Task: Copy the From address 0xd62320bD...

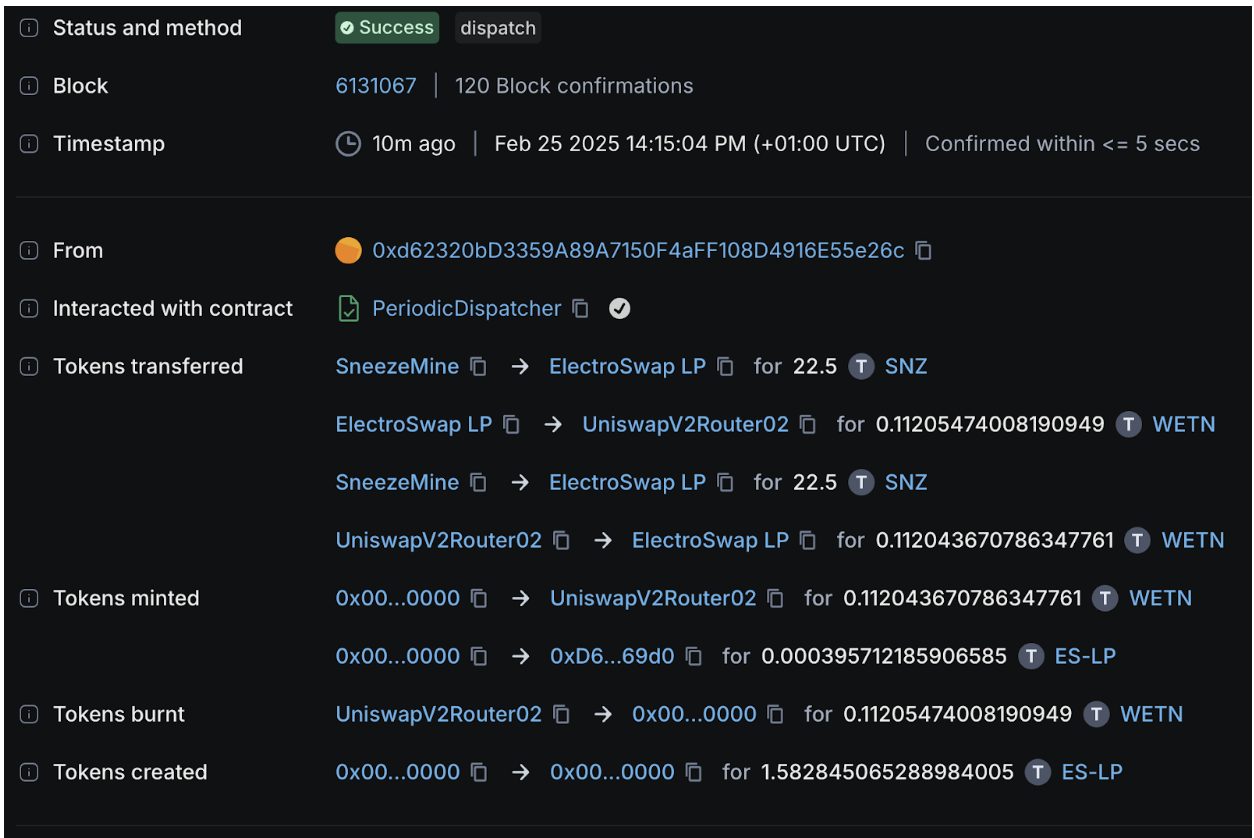Action: (924, 251)
